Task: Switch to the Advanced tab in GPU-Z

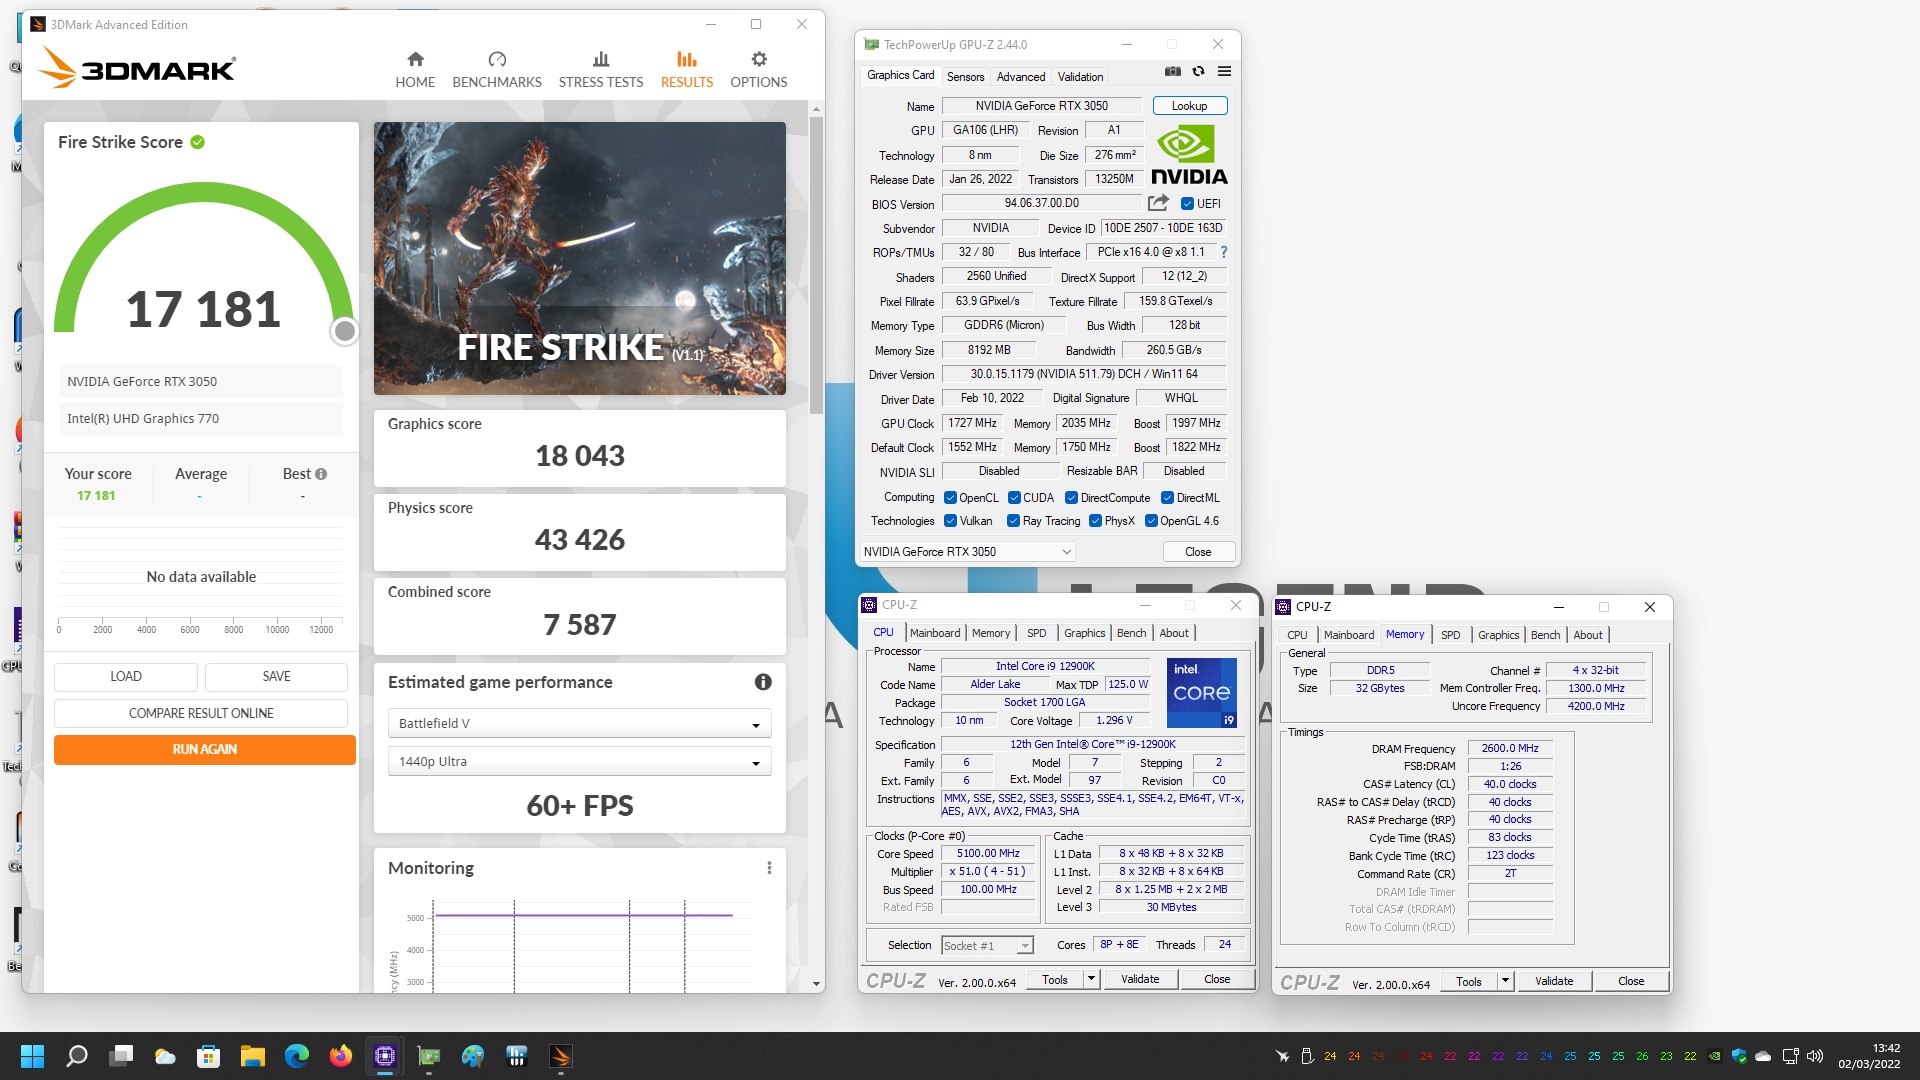Action: [1021, 77]
